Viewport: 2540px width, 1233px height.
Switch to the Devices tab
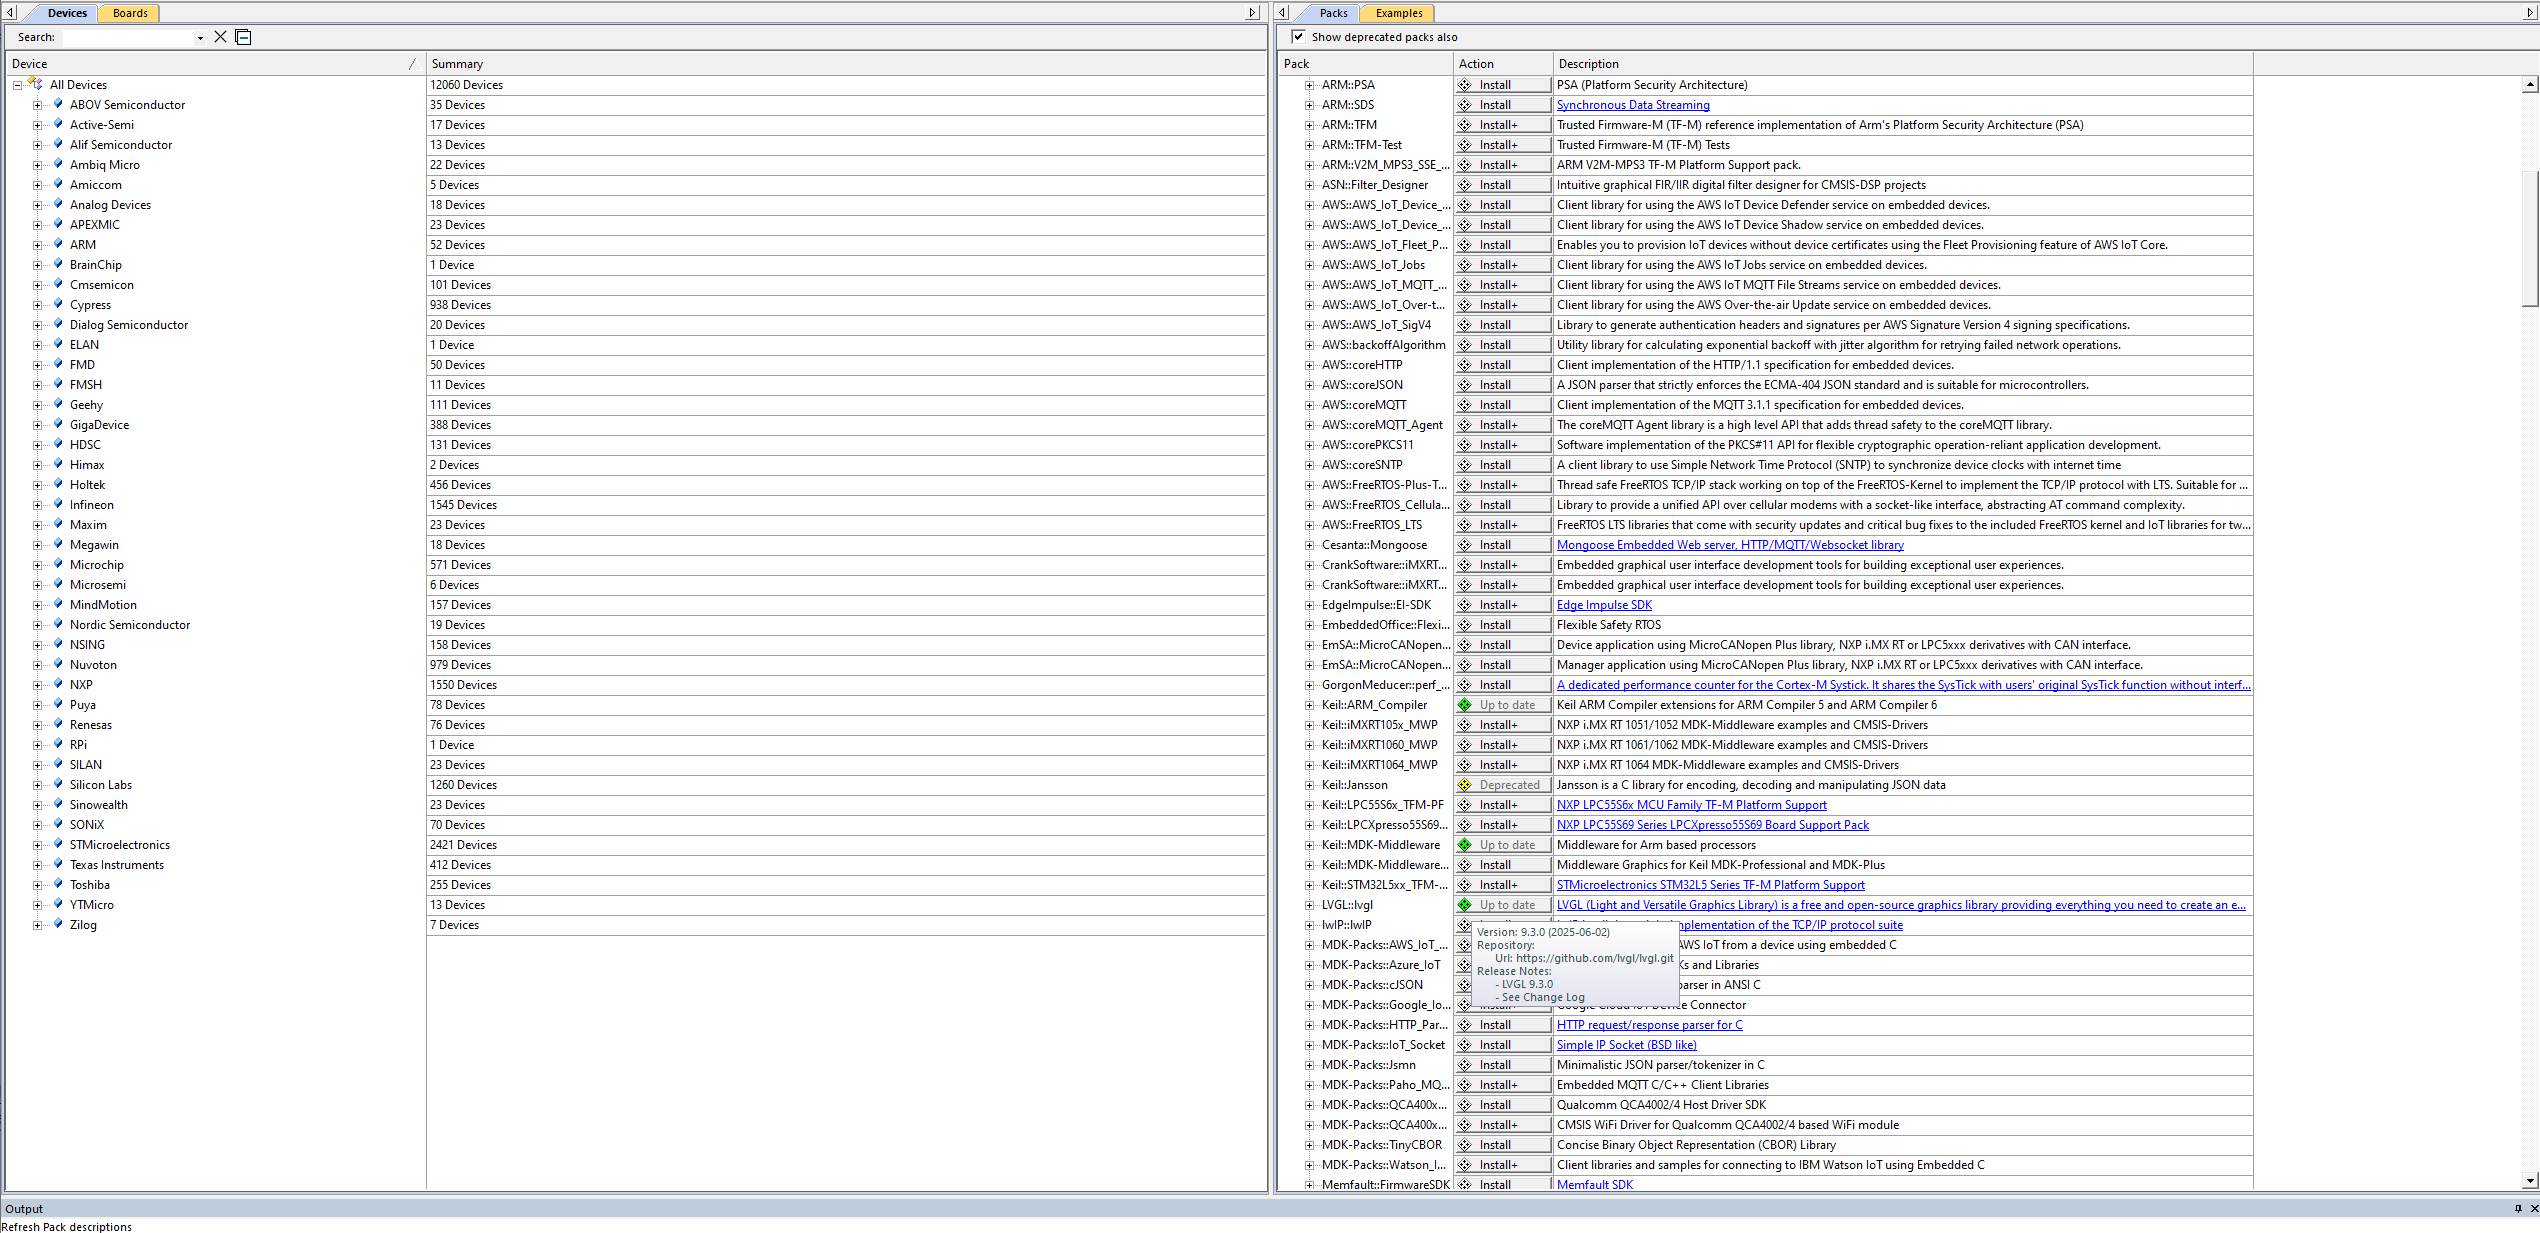(66, 13)
